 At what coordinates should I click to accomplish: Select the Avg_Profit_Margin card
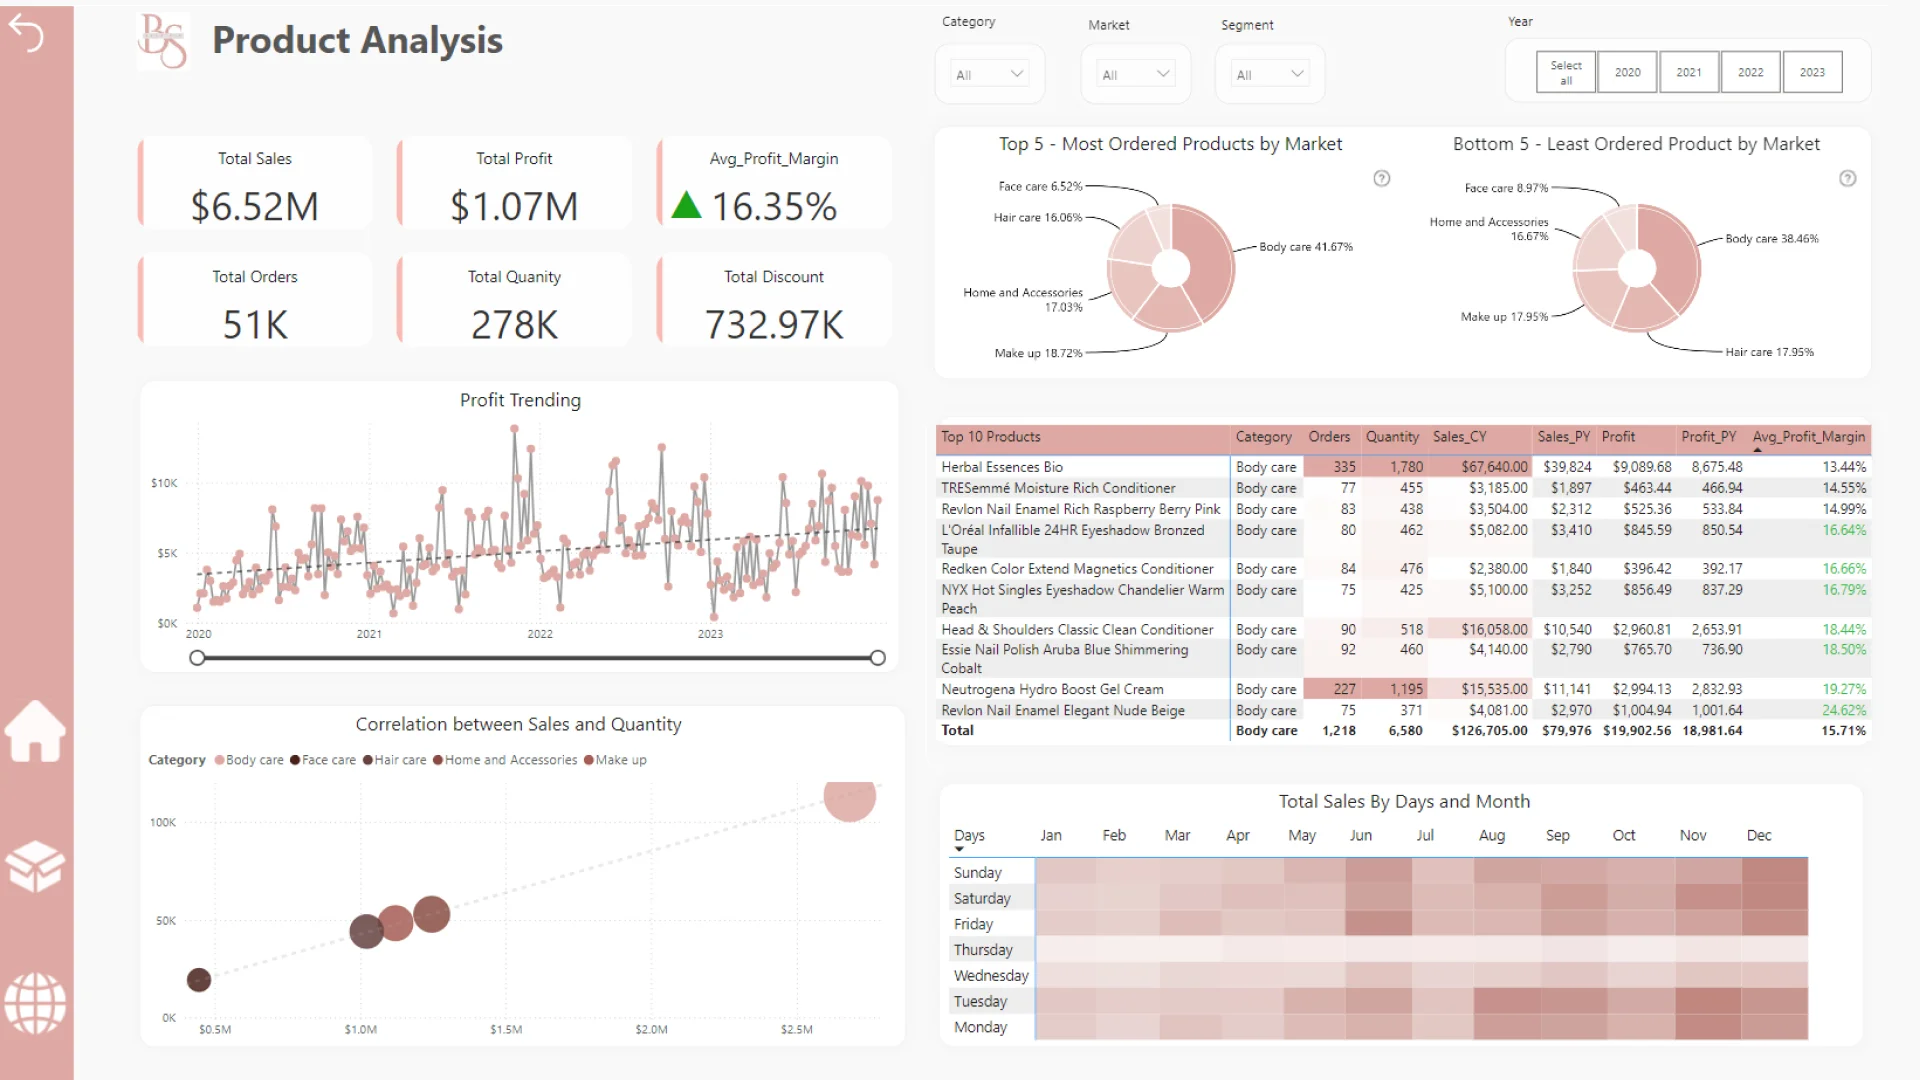click(774, 184)
